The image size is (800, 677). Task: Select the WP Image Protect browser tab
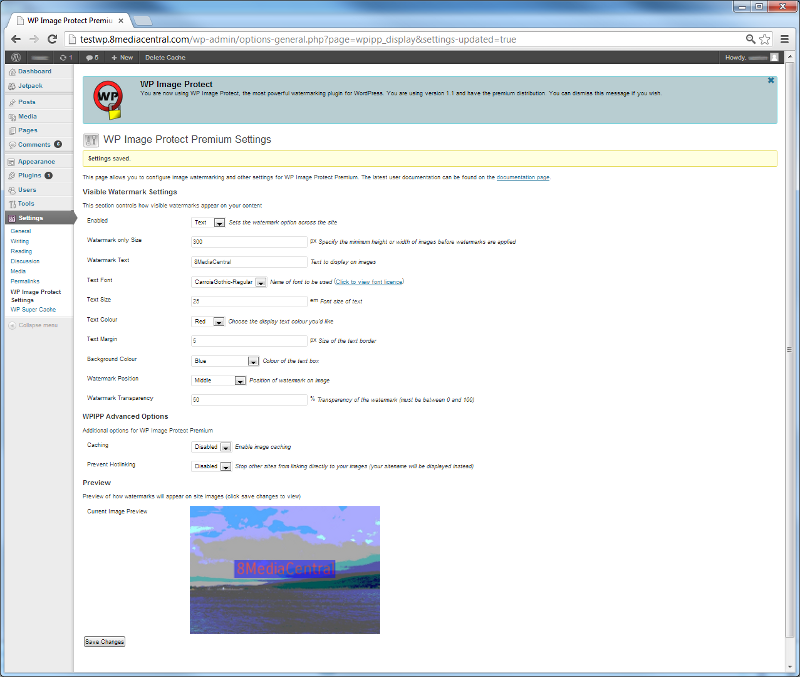(x=70, y=20)
